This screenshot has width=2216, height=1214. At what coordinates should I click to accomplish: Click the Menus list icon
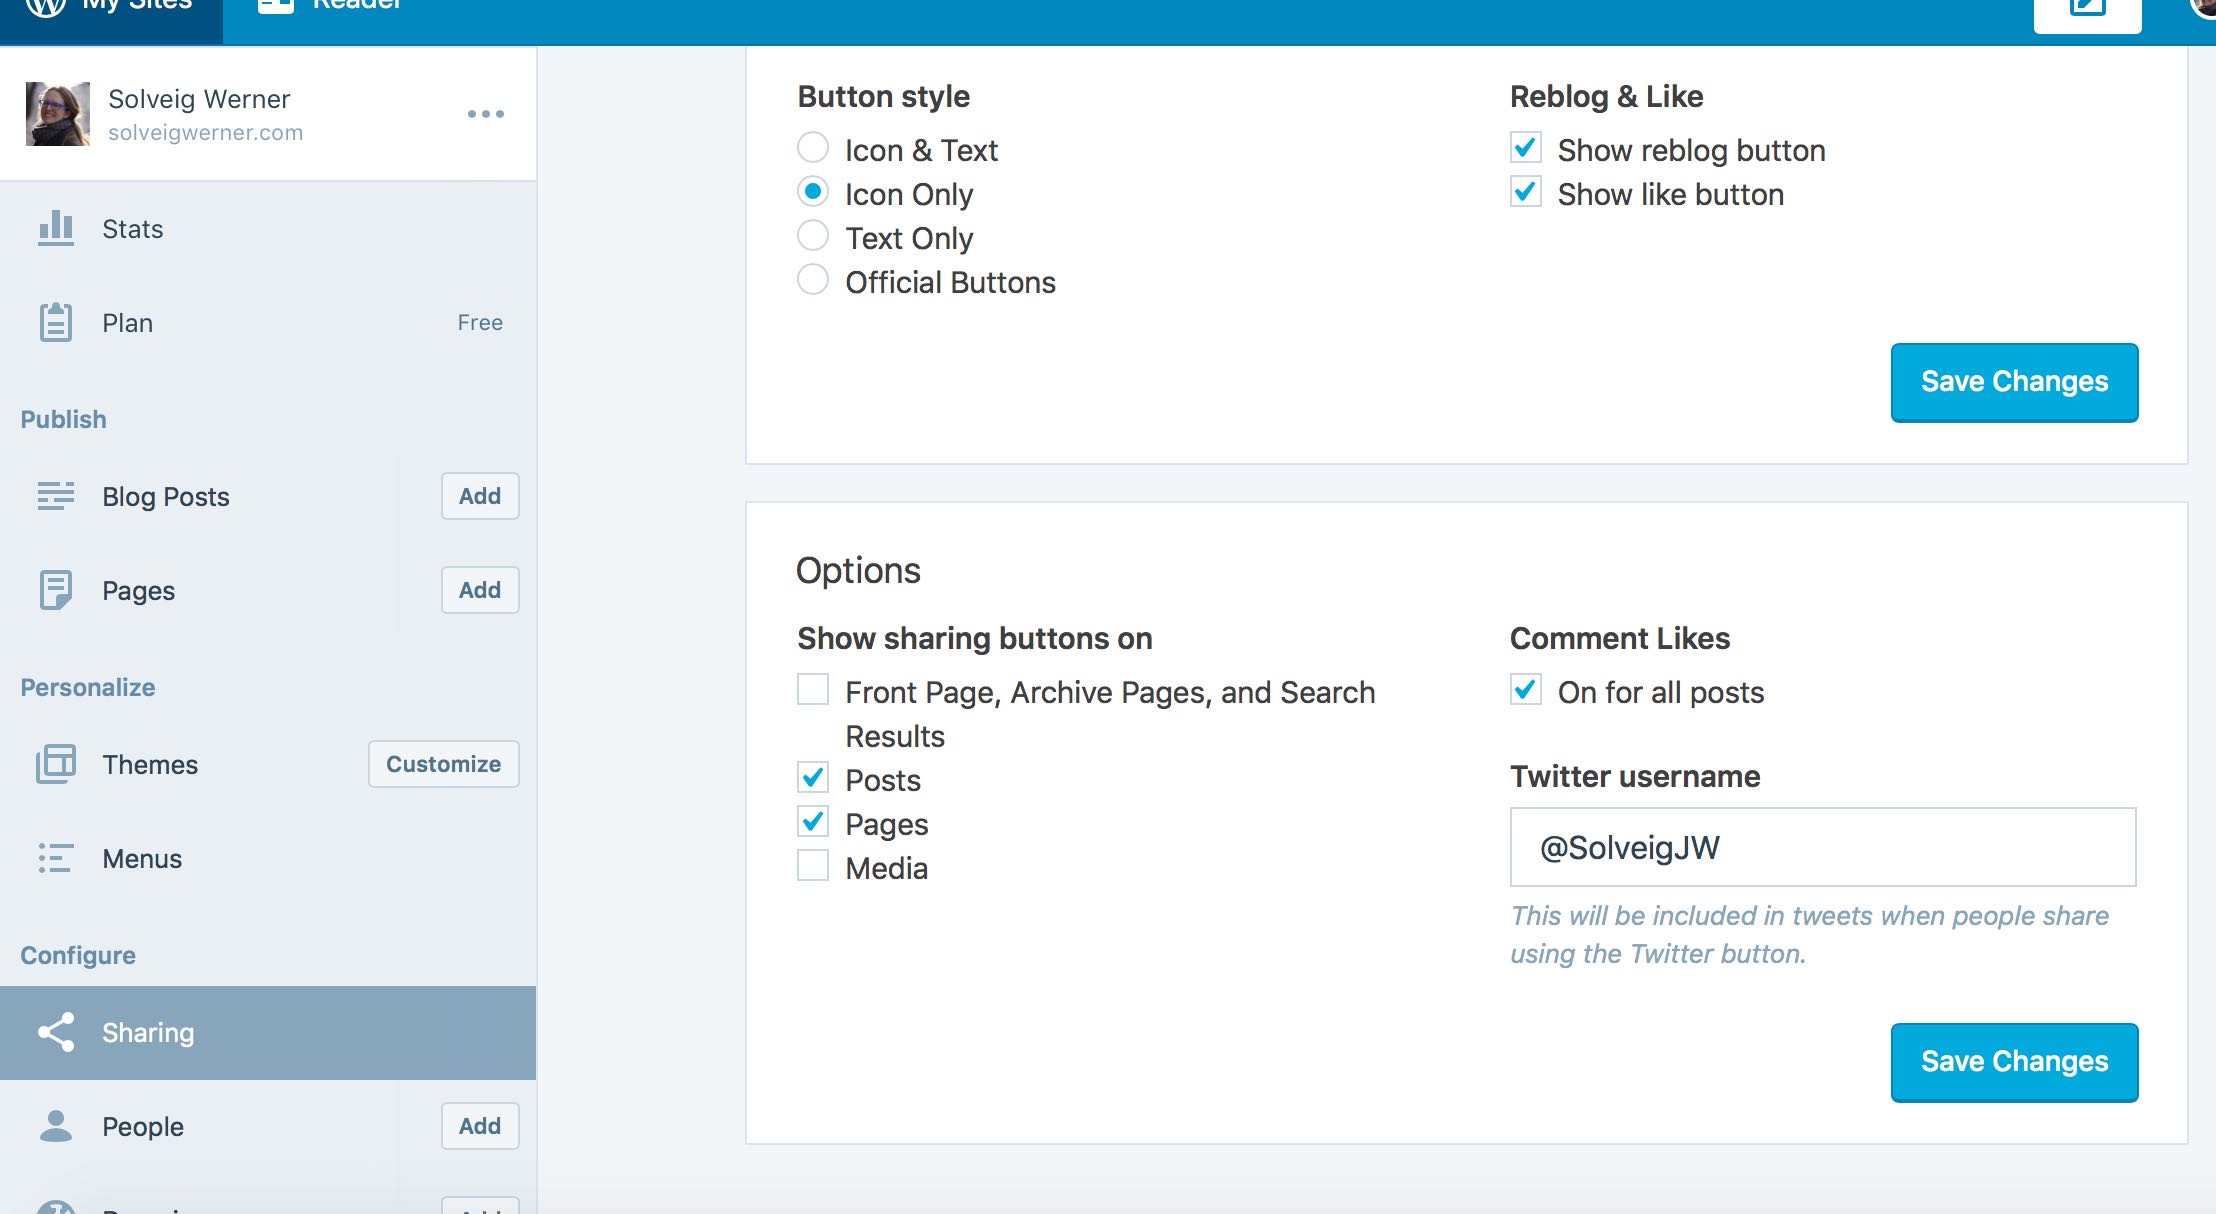tap(55, 858)
